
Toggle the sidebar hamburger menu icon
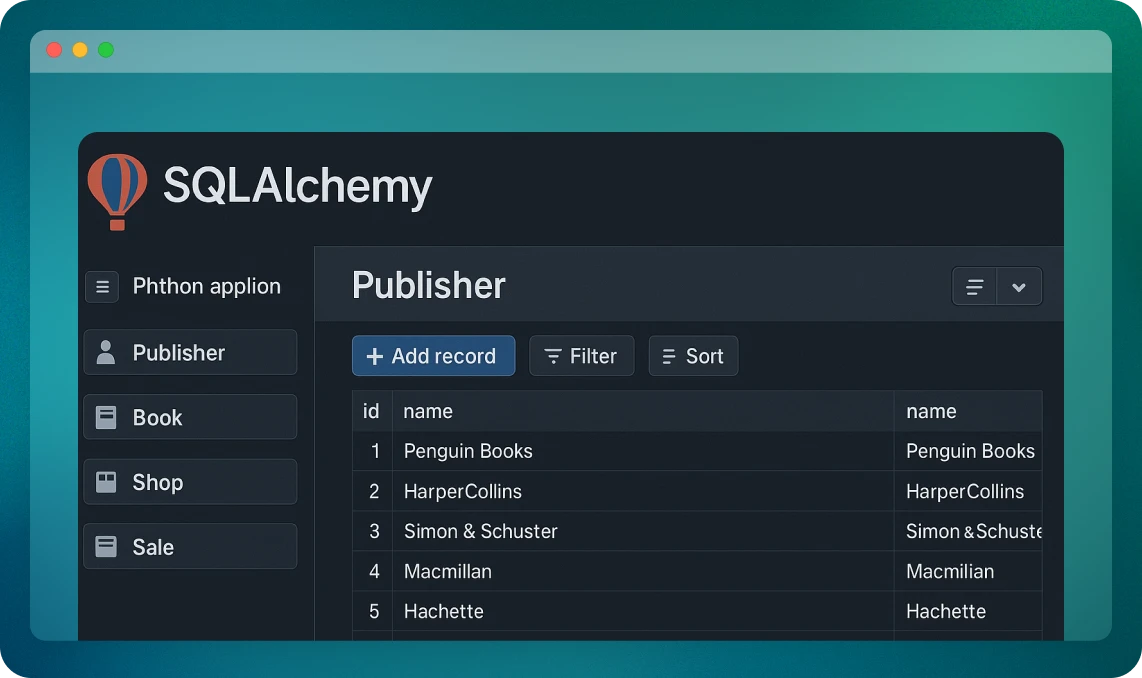(x=102, y=287)
